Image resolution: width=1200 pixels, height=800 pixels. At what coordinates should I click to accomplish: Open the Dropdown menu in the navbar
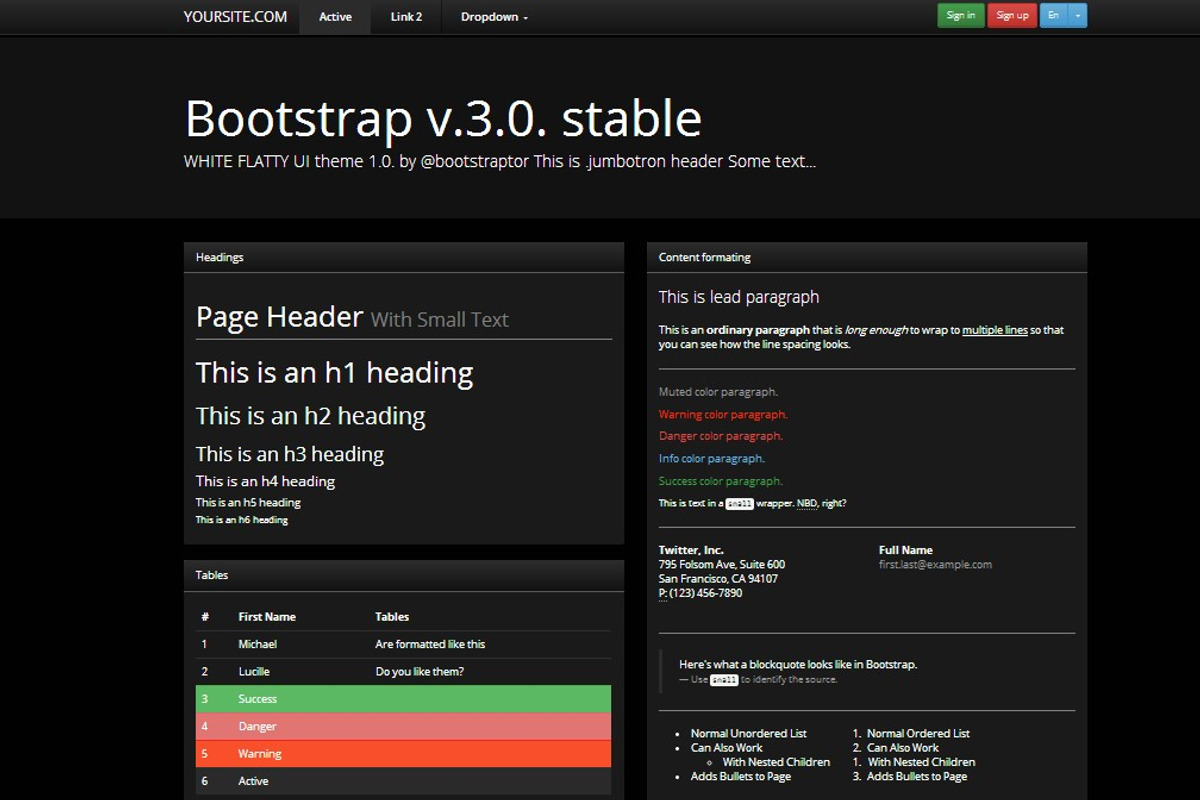[489, 16]
